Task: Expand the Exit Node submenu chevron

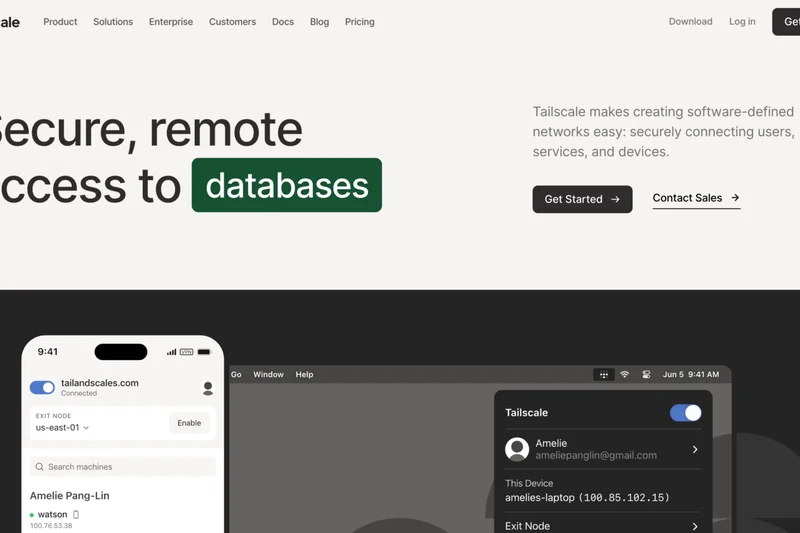Action: click(x=695, y=526)
